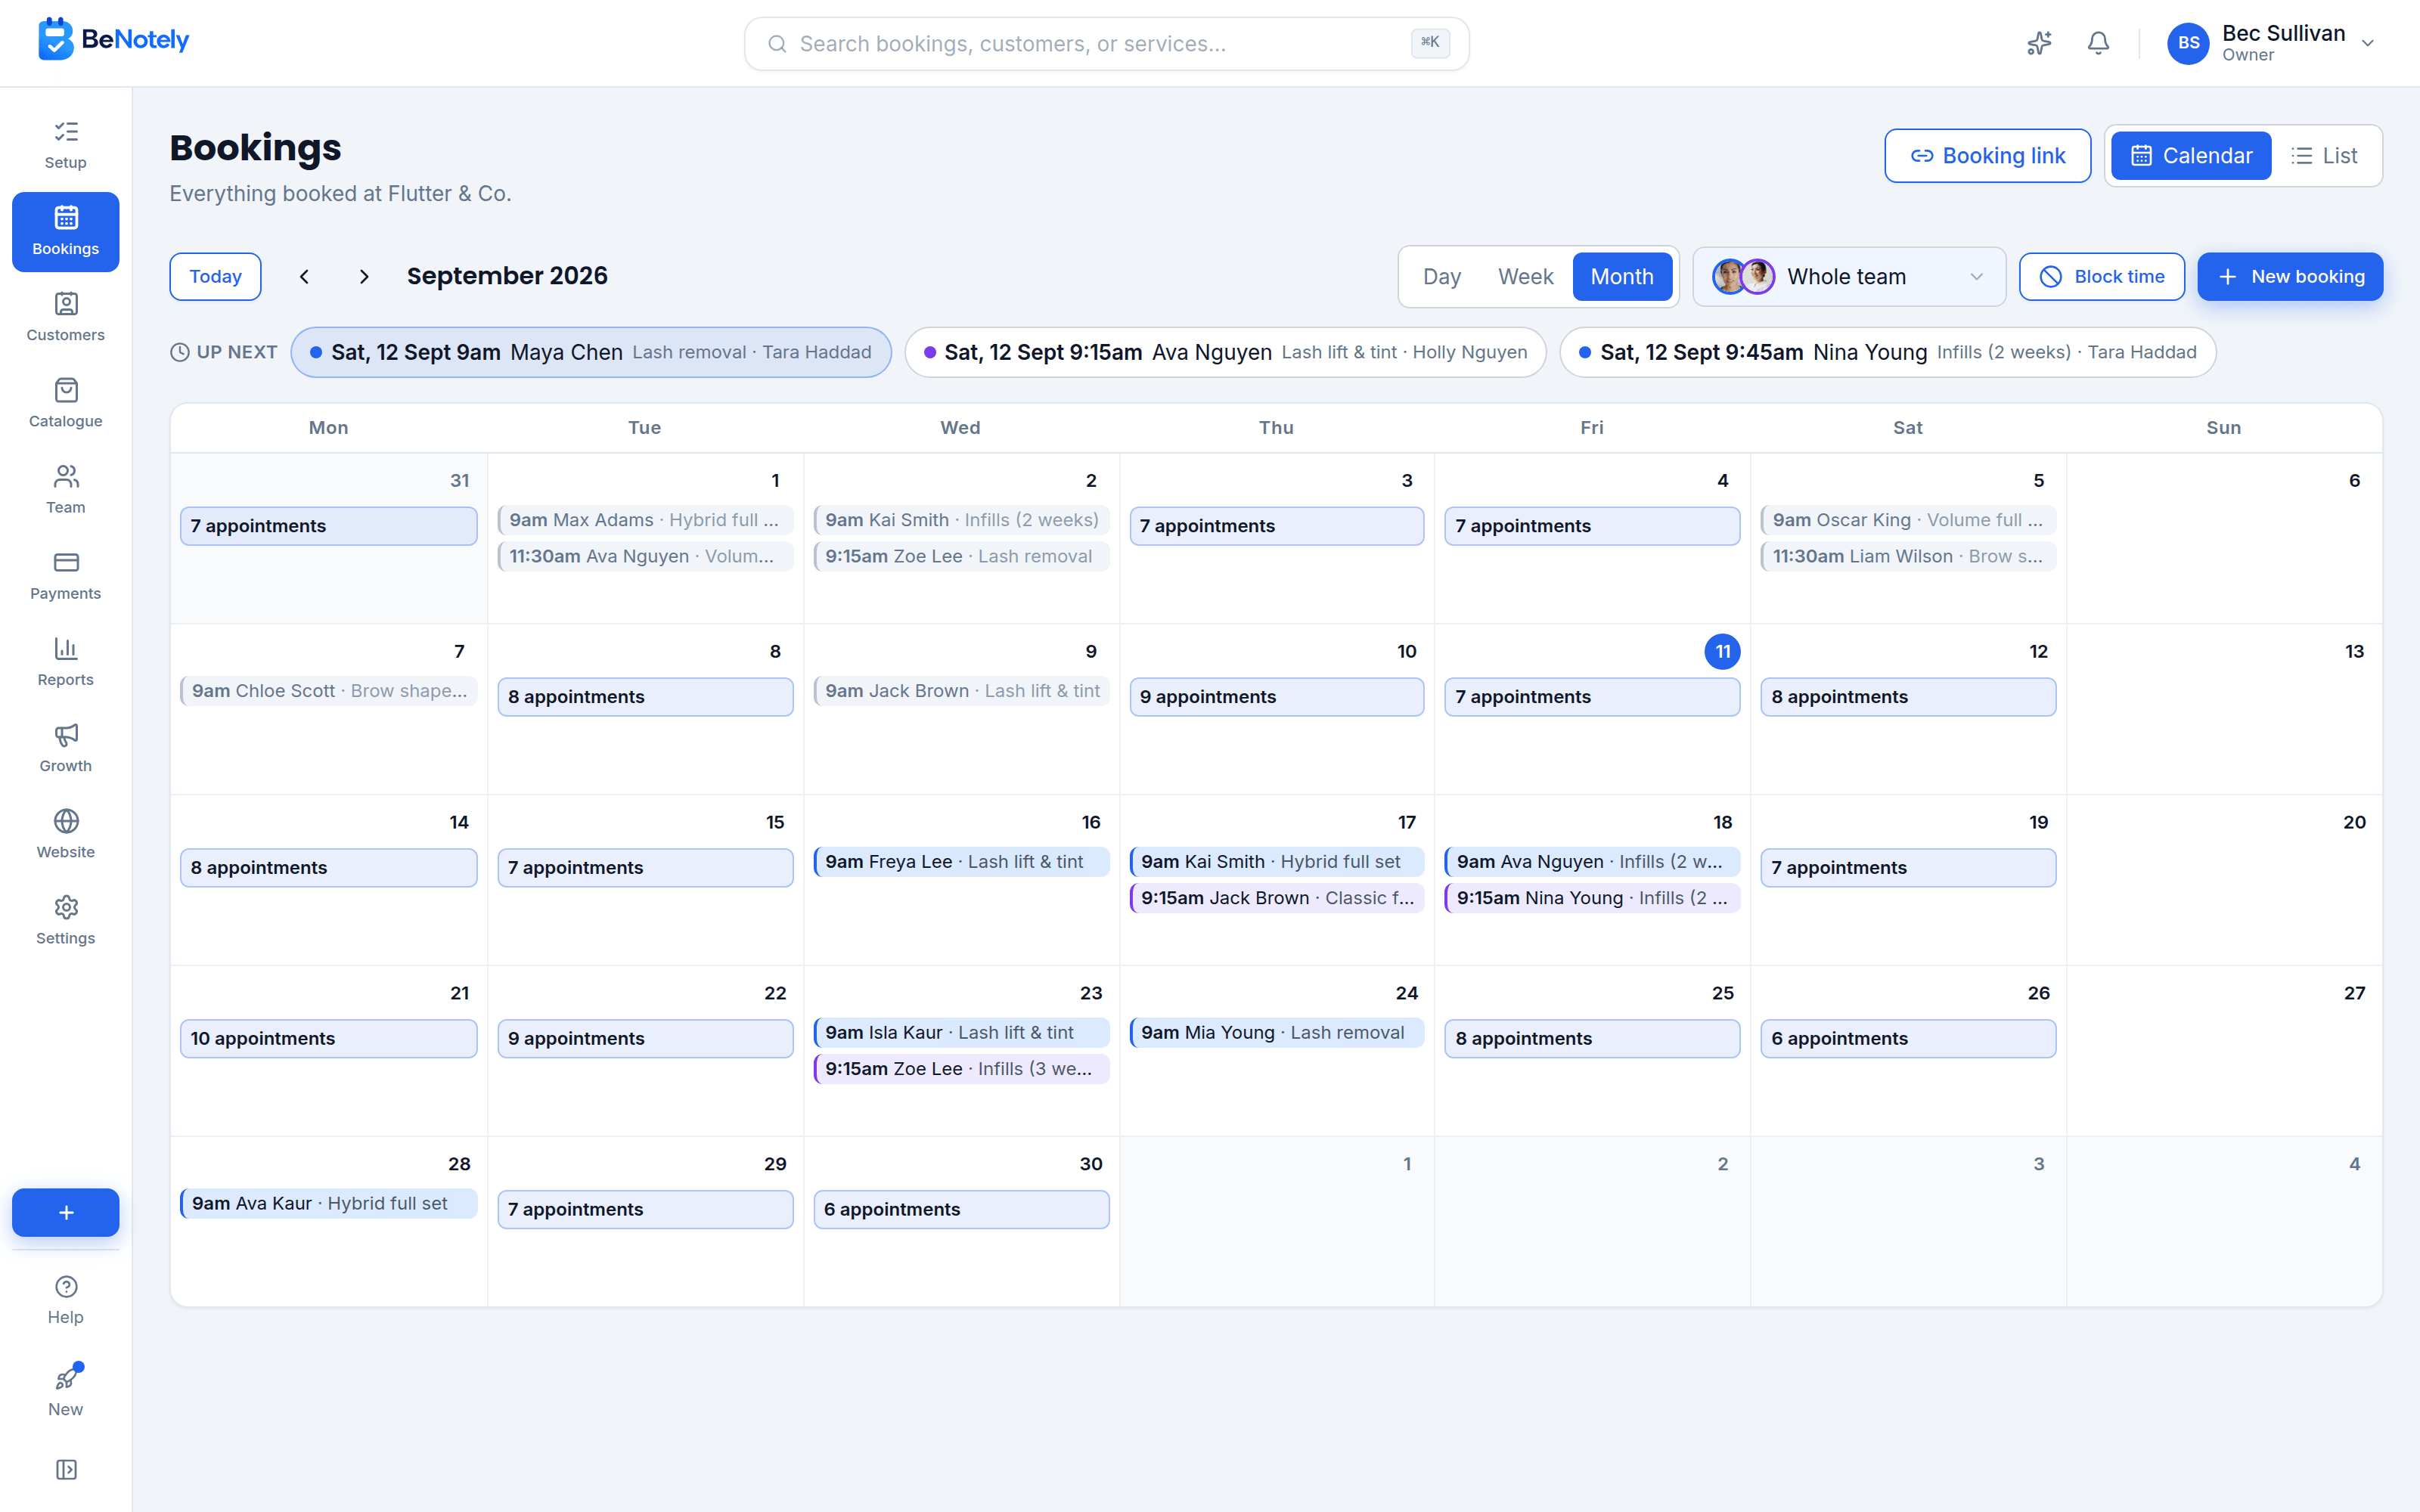Image resolution: width=2420 pixels, height=1512 pixels.
Task: Open 9am Chloe Scott Brow shape booking
Action: (328, 691)
